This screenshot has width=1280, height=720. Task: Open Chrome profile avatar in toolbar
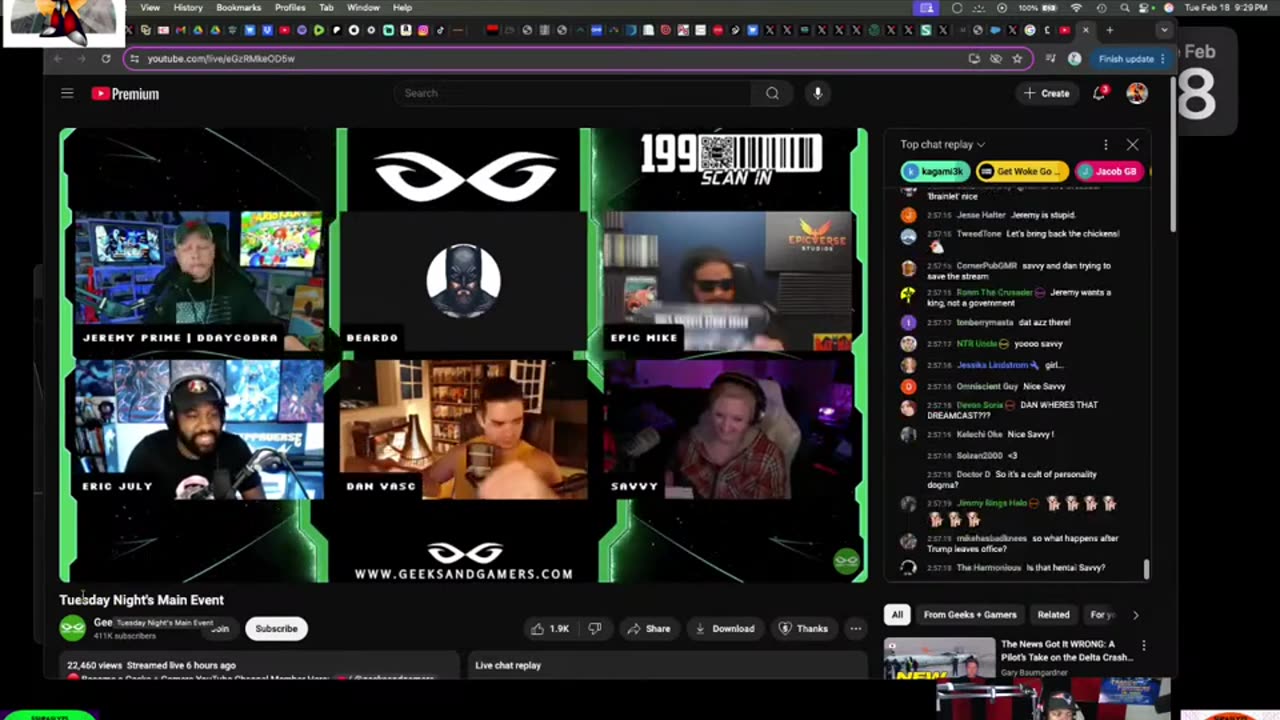pyautogui.click(x=1074, y=59)
